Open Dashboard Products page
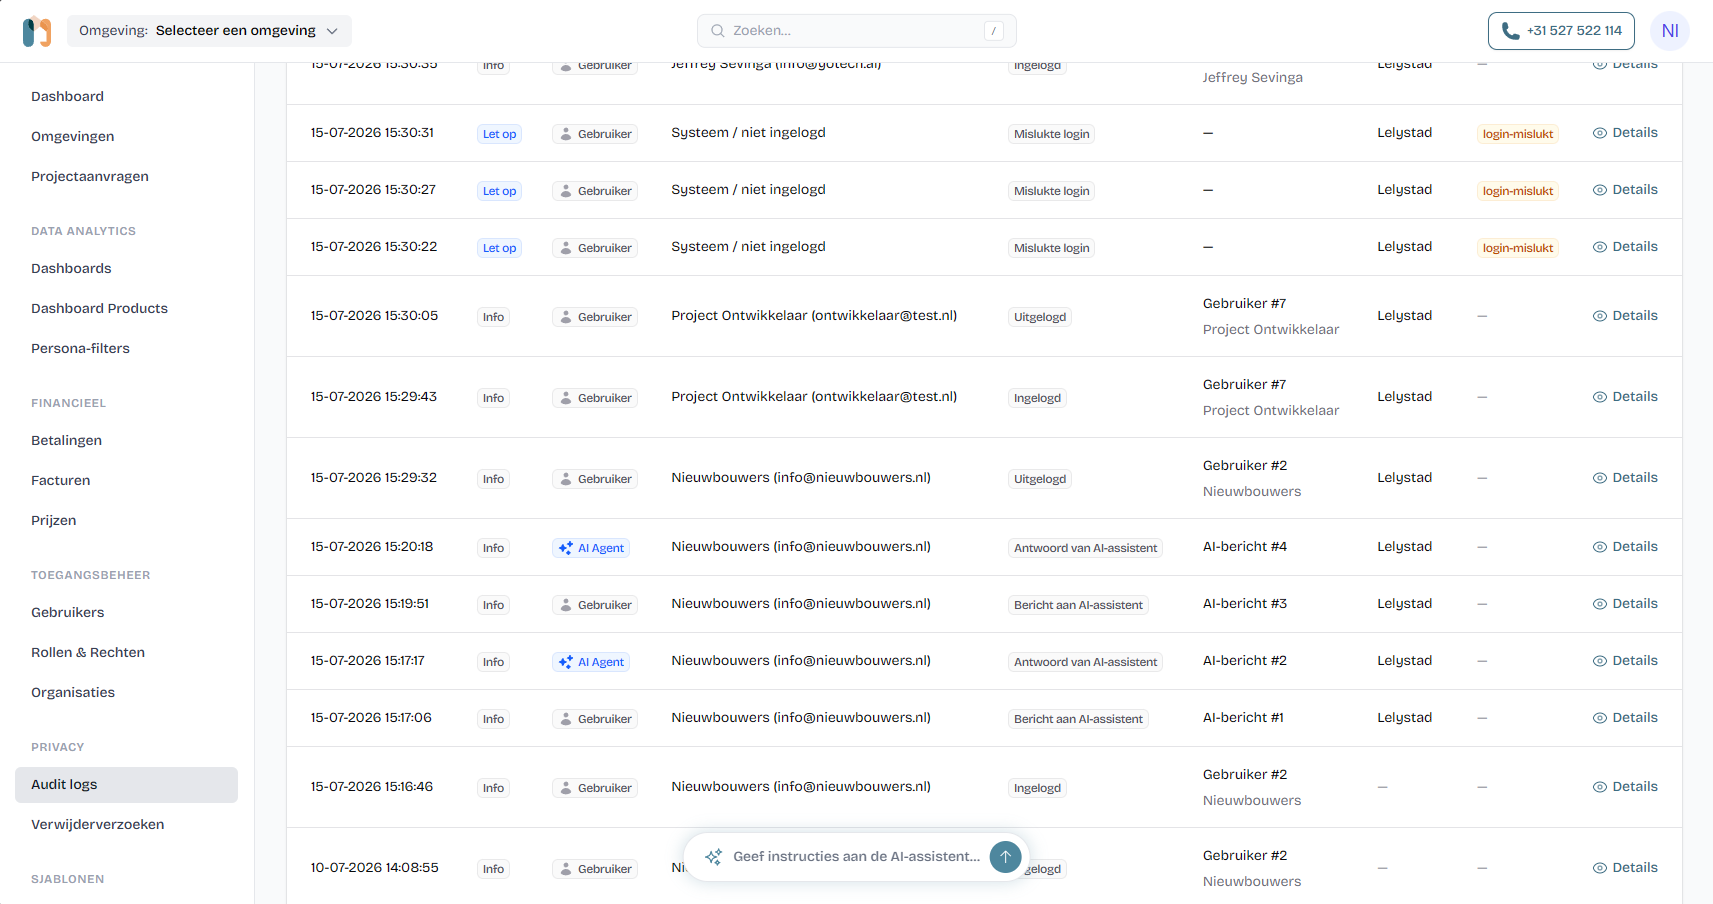 (99, 308)
